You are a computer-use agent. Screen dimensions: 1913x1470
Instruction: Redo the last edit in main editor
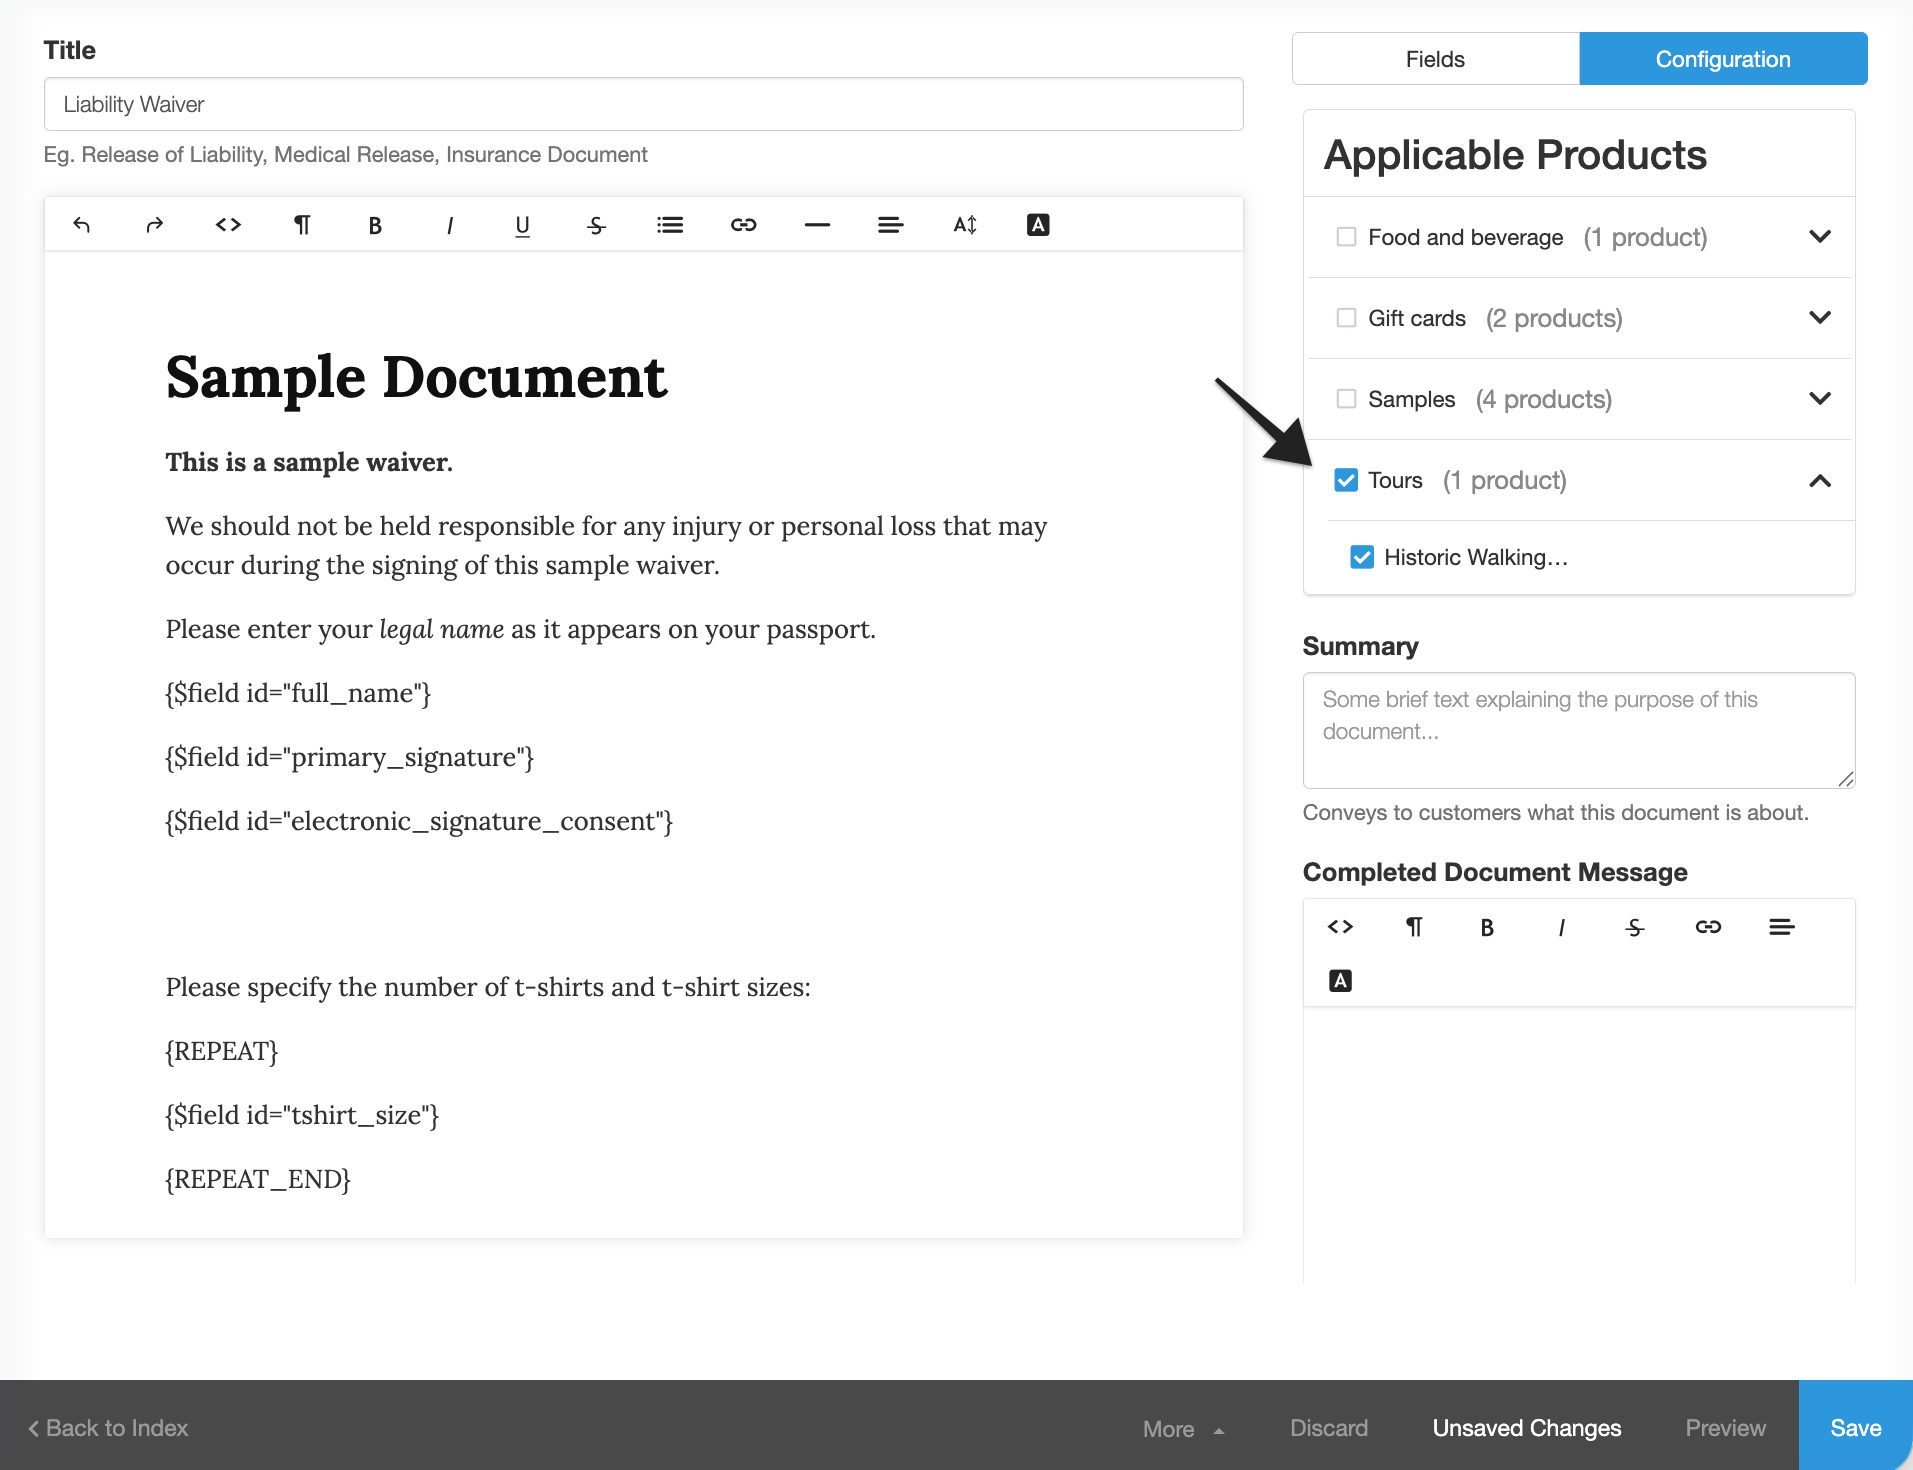coord(155,225)
